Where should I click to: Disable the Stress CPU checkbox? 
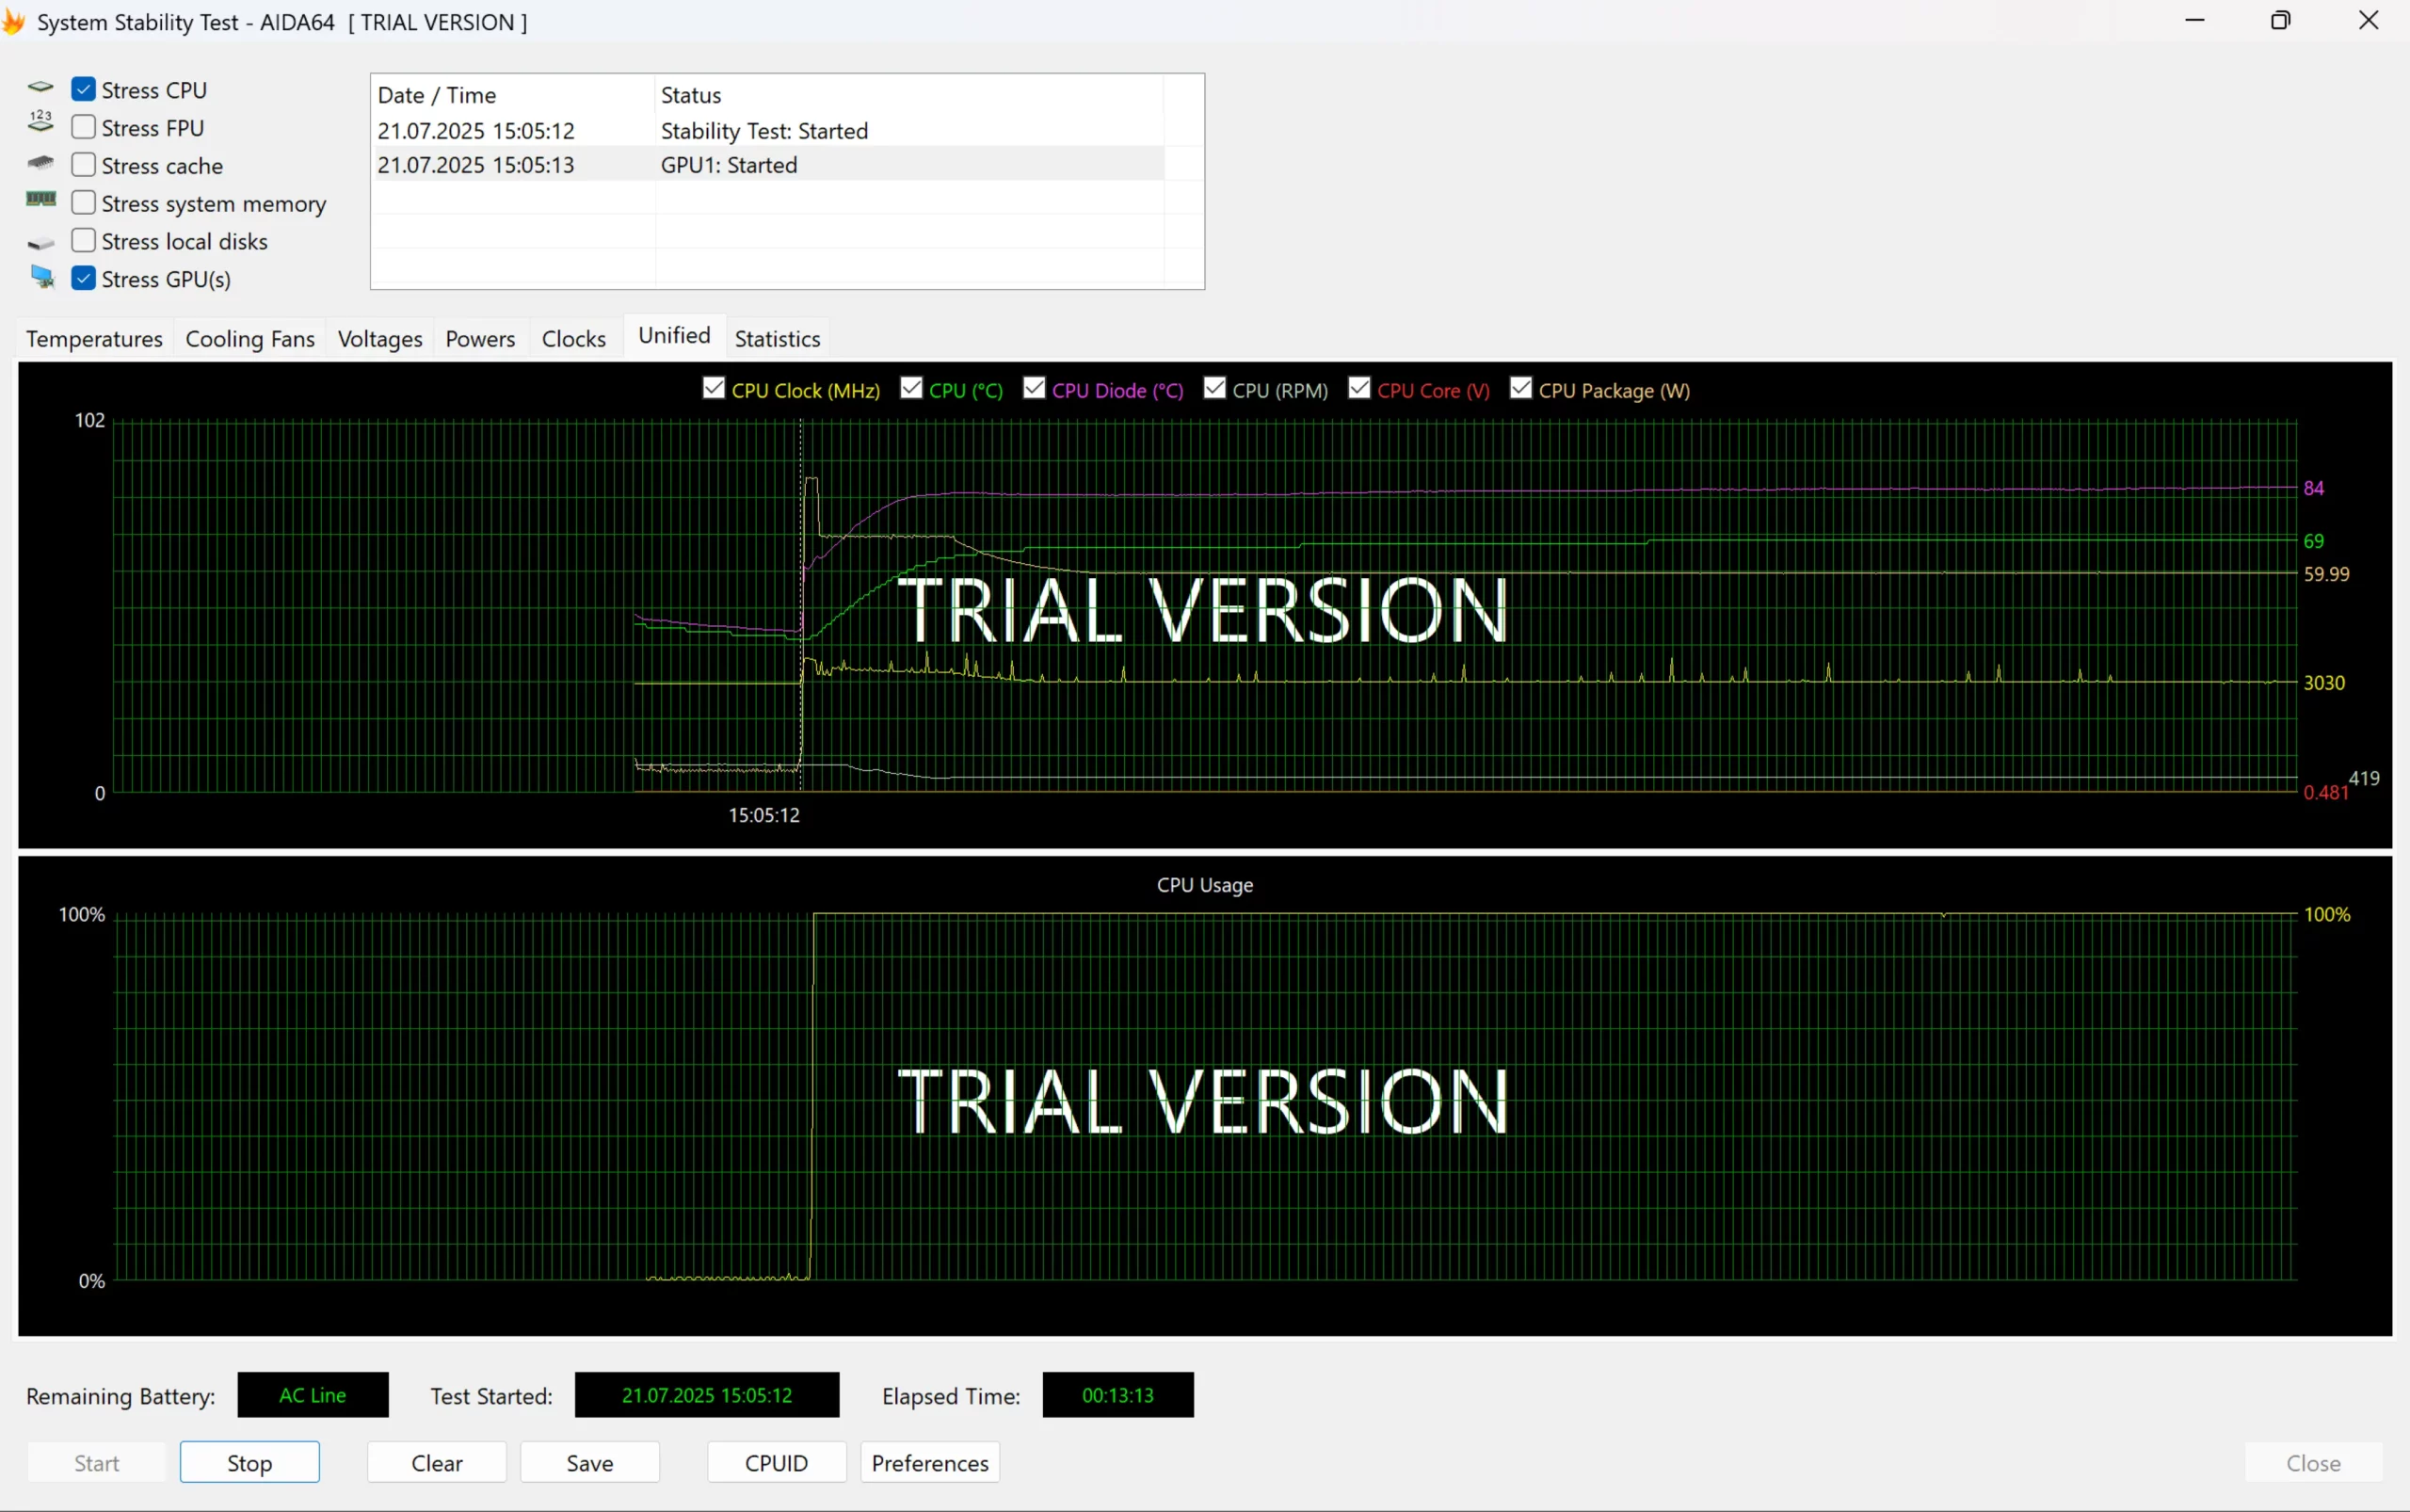[84, 90]
